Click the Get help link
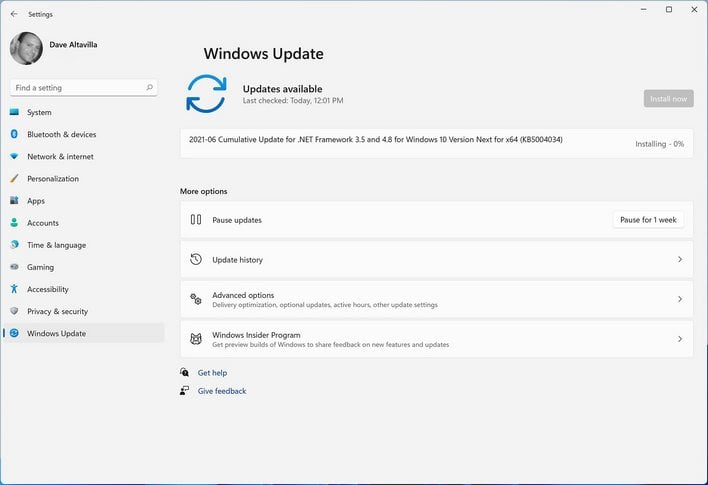This screenshot has width=708, height=485. click(x=212, y=373)
